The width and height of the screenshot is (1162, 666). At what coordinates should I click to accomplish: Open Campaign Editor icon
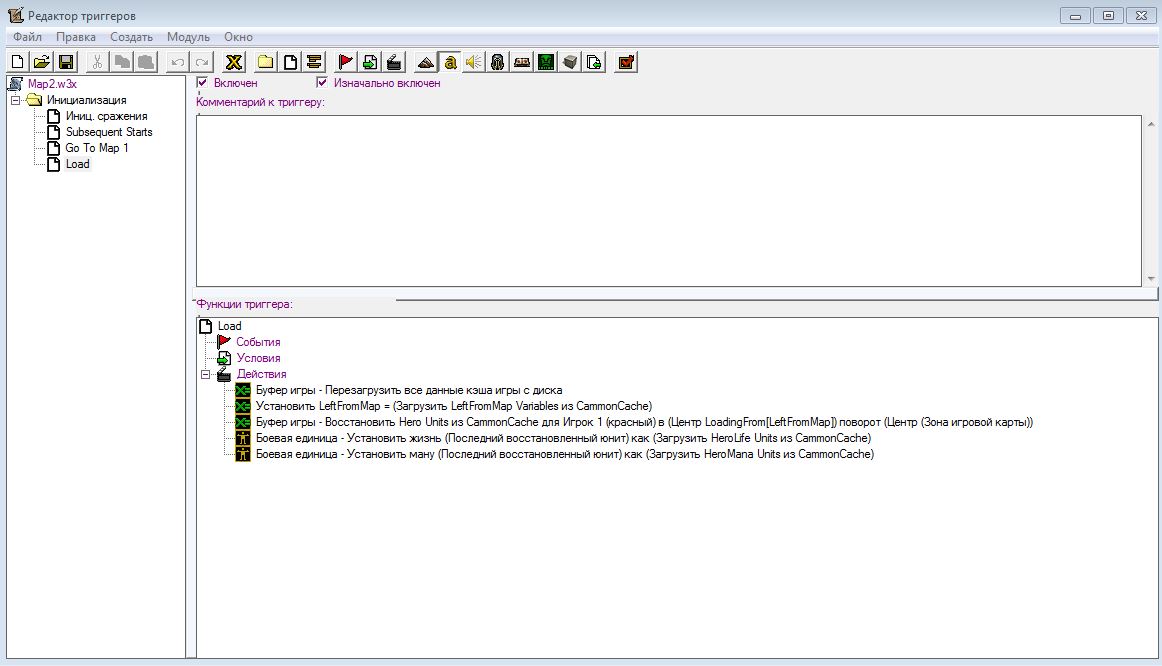(522, 62)
